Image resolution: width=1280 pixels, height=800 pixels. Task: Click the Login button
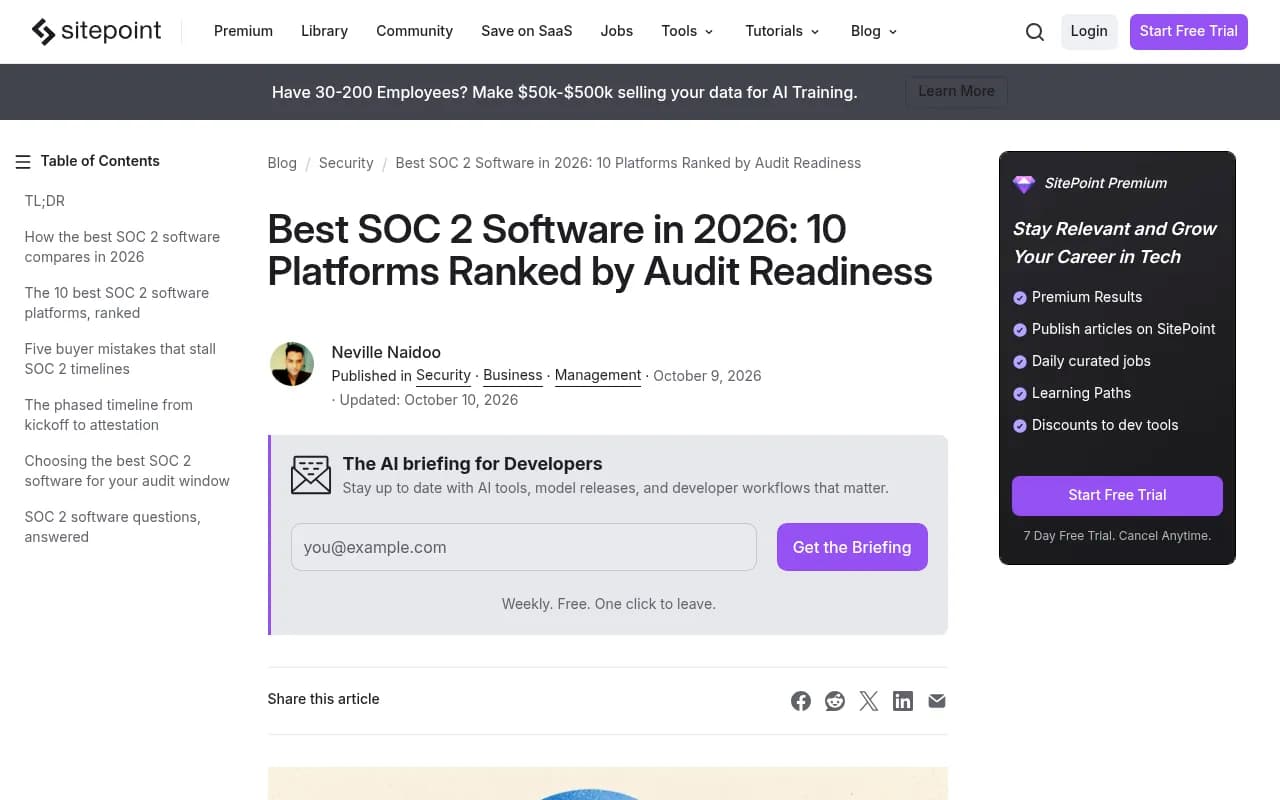click(x=1089, y=31)
